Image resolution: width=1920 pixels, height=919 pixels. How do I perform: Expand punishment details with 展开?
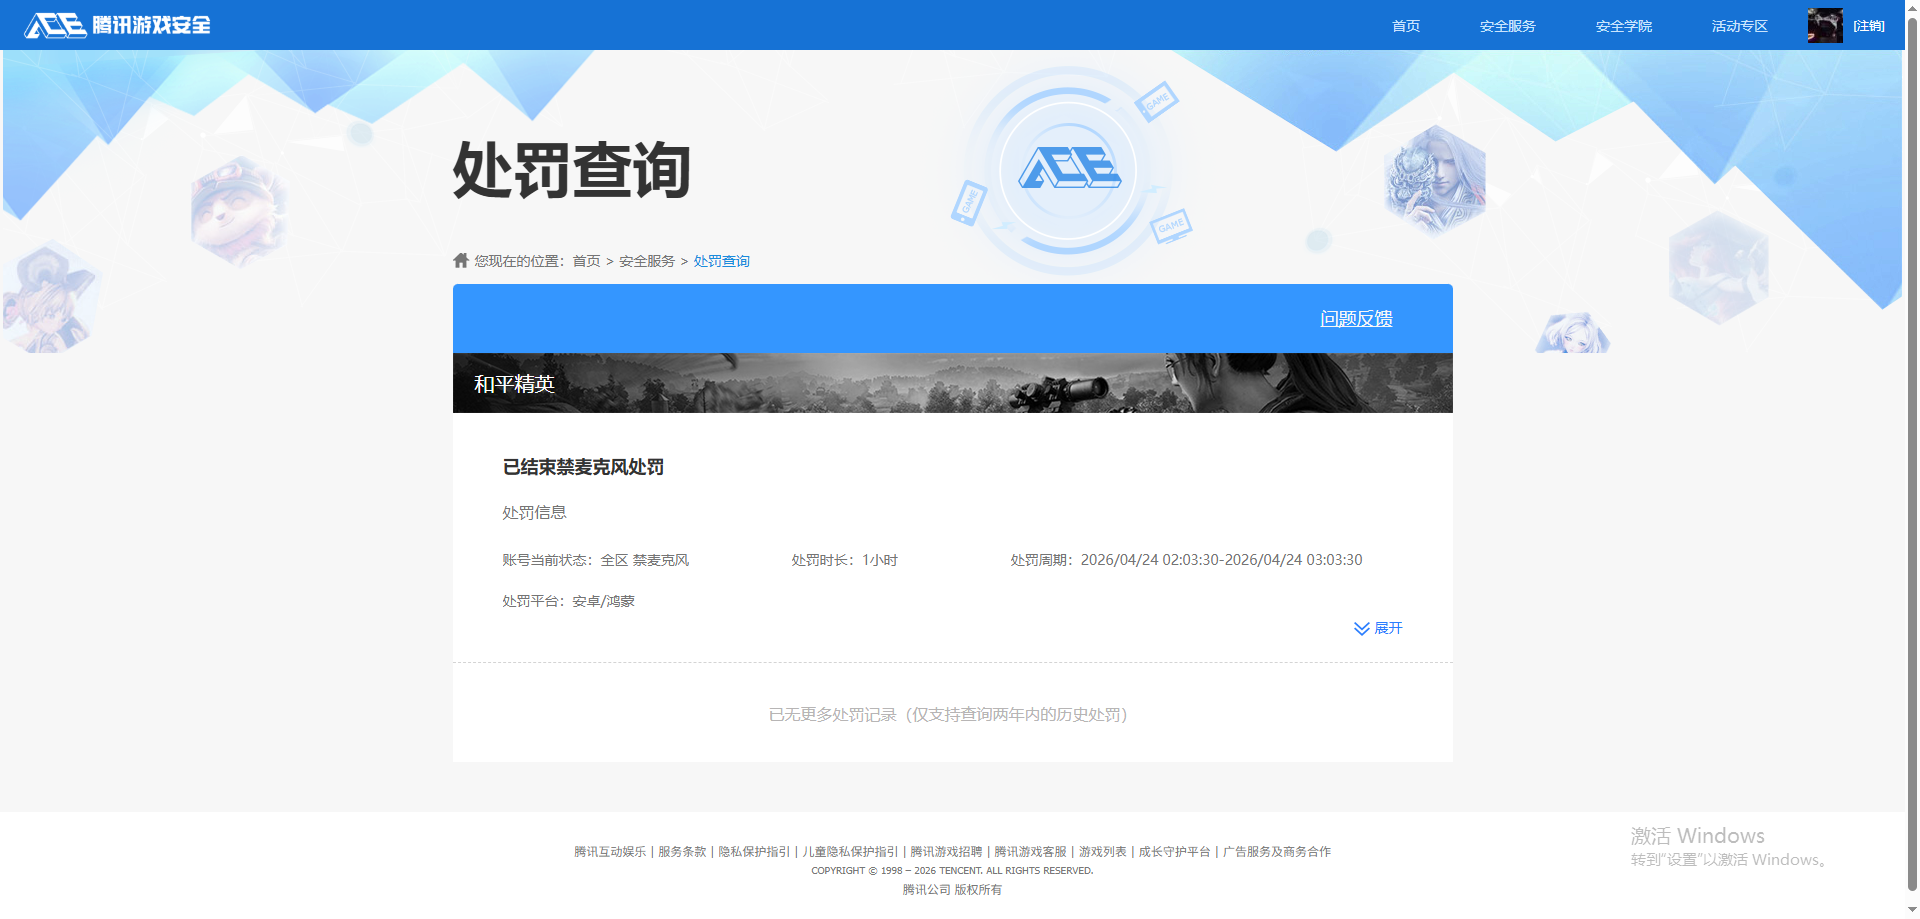tap(1388, 628)
